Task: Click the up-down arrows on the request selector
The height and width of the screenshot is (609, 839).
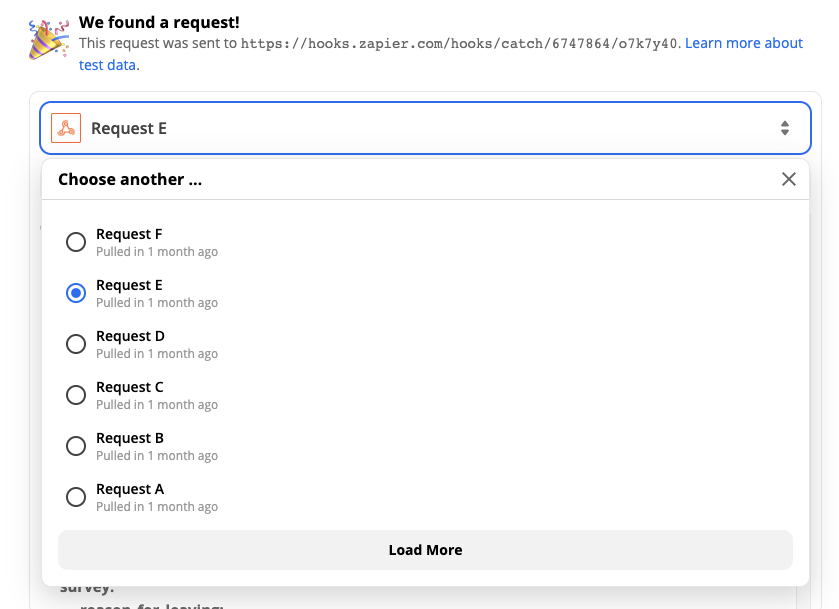Action: [785, 128]
